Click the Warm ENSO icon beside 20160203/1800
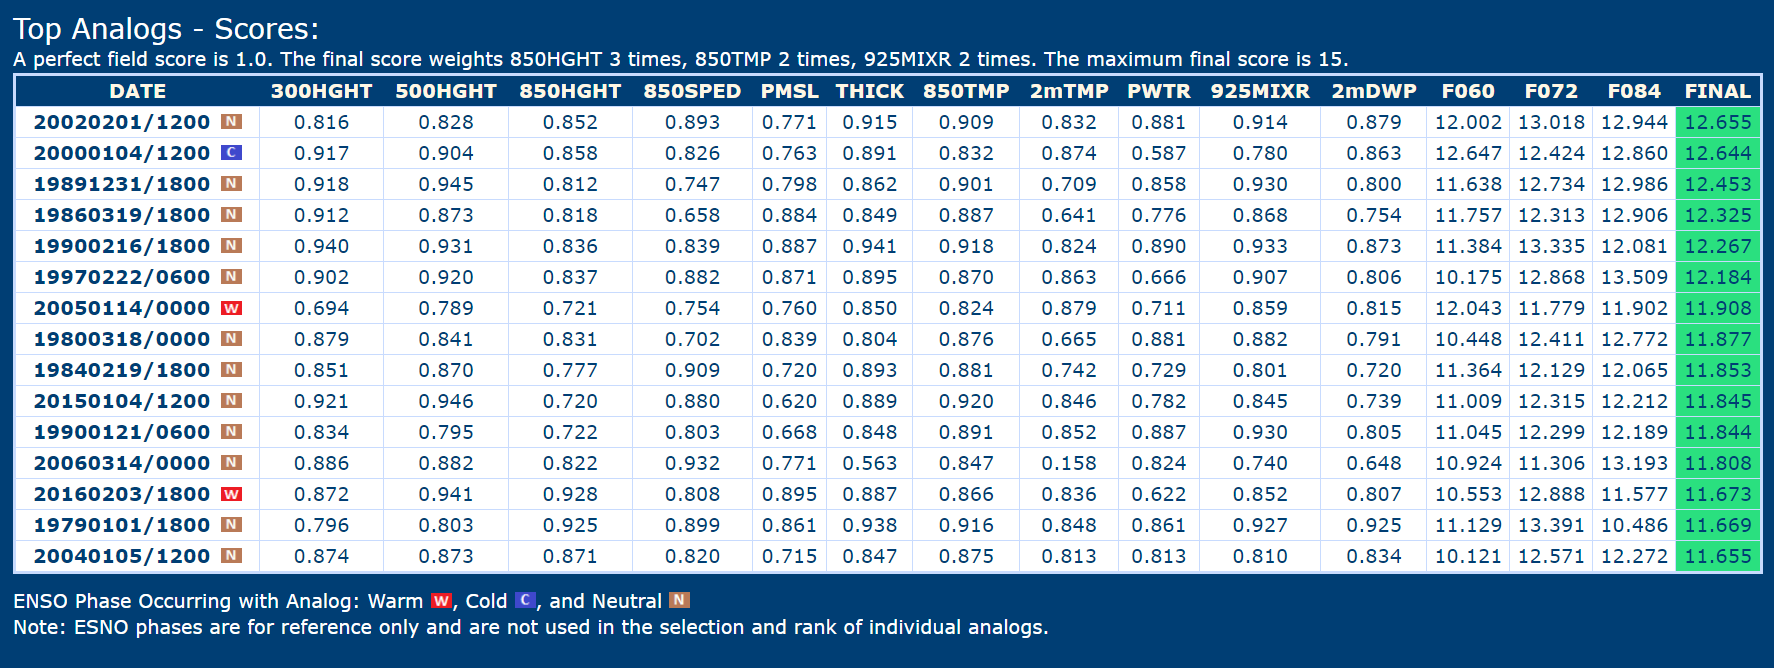Viewport: 1774px width, 668px height. click(231, 494)
